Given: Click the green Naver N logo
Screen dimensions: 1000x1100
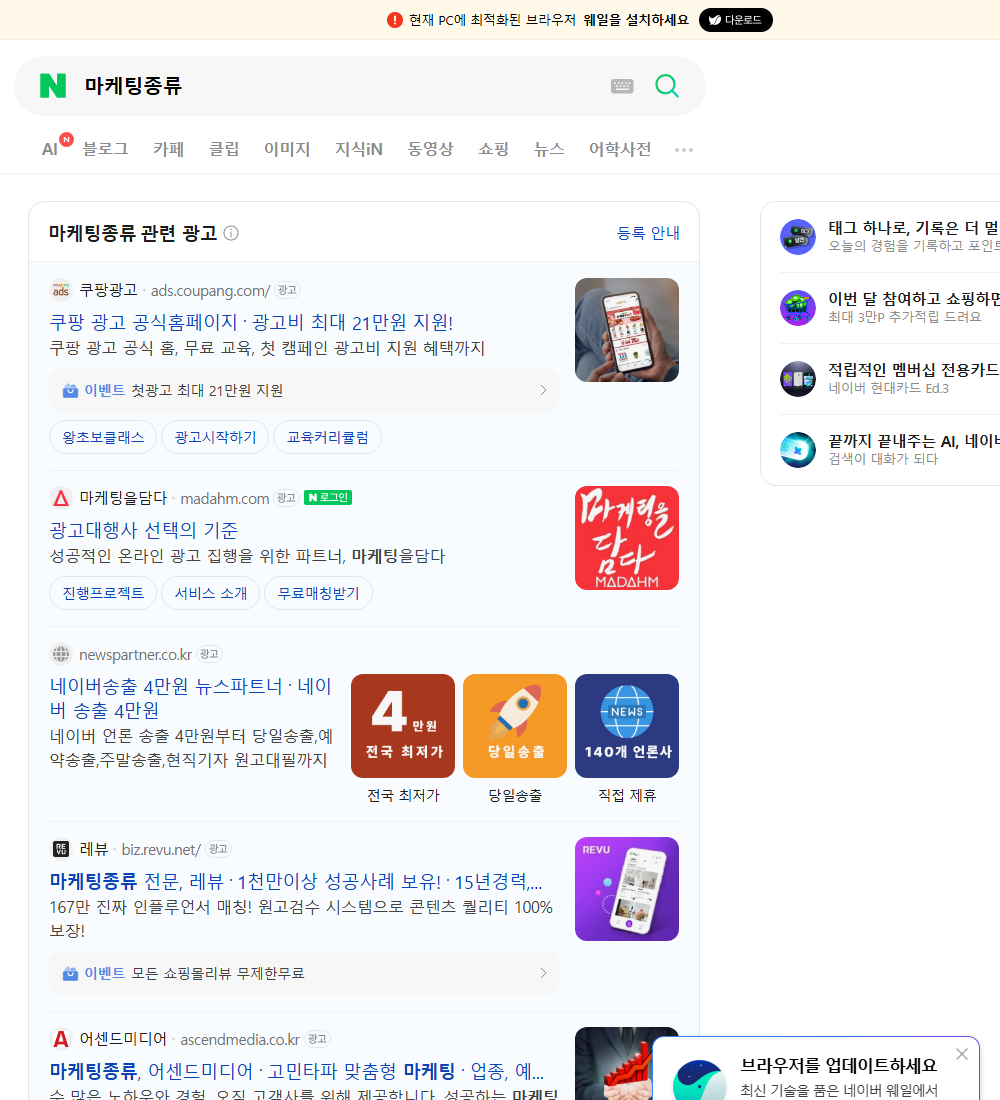Looking at the screenshot, I should 53,86.
